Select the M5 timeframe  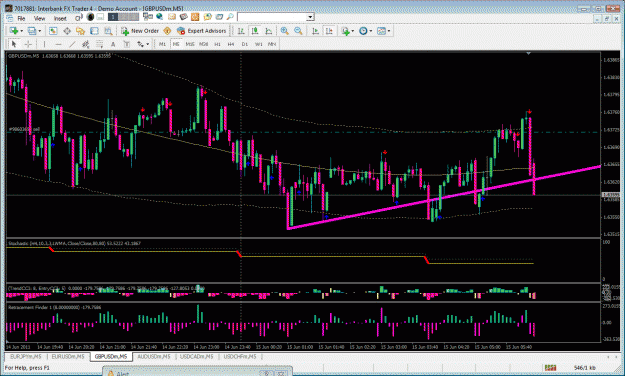click(x=176, y=44)
